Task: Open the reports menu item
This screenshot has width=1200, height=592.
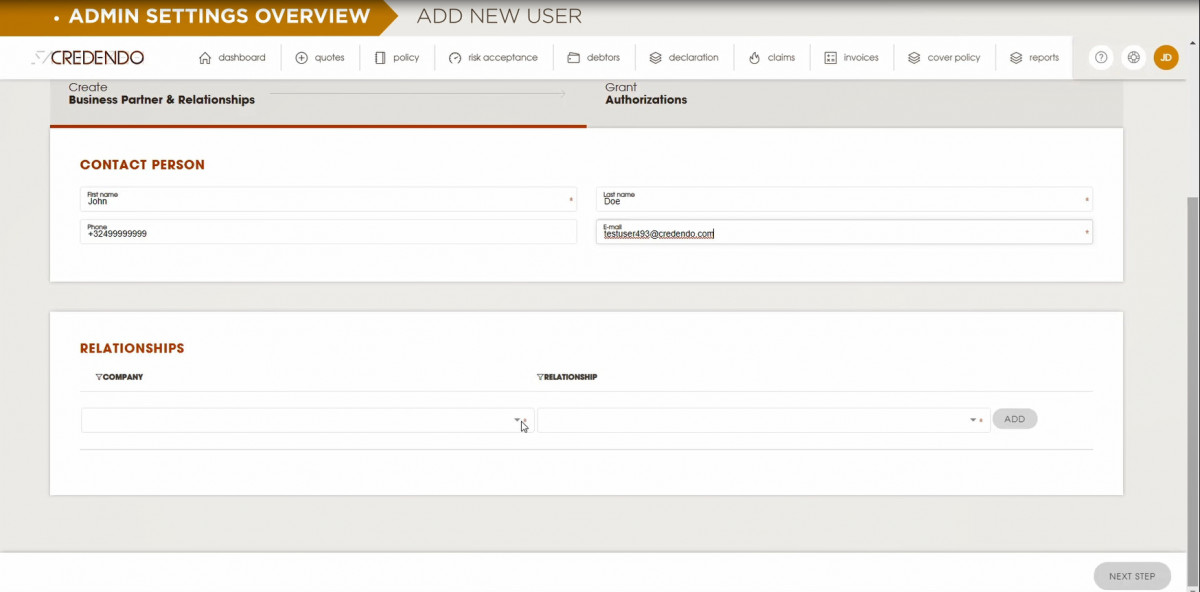Action: click(x=1034, y=58)
